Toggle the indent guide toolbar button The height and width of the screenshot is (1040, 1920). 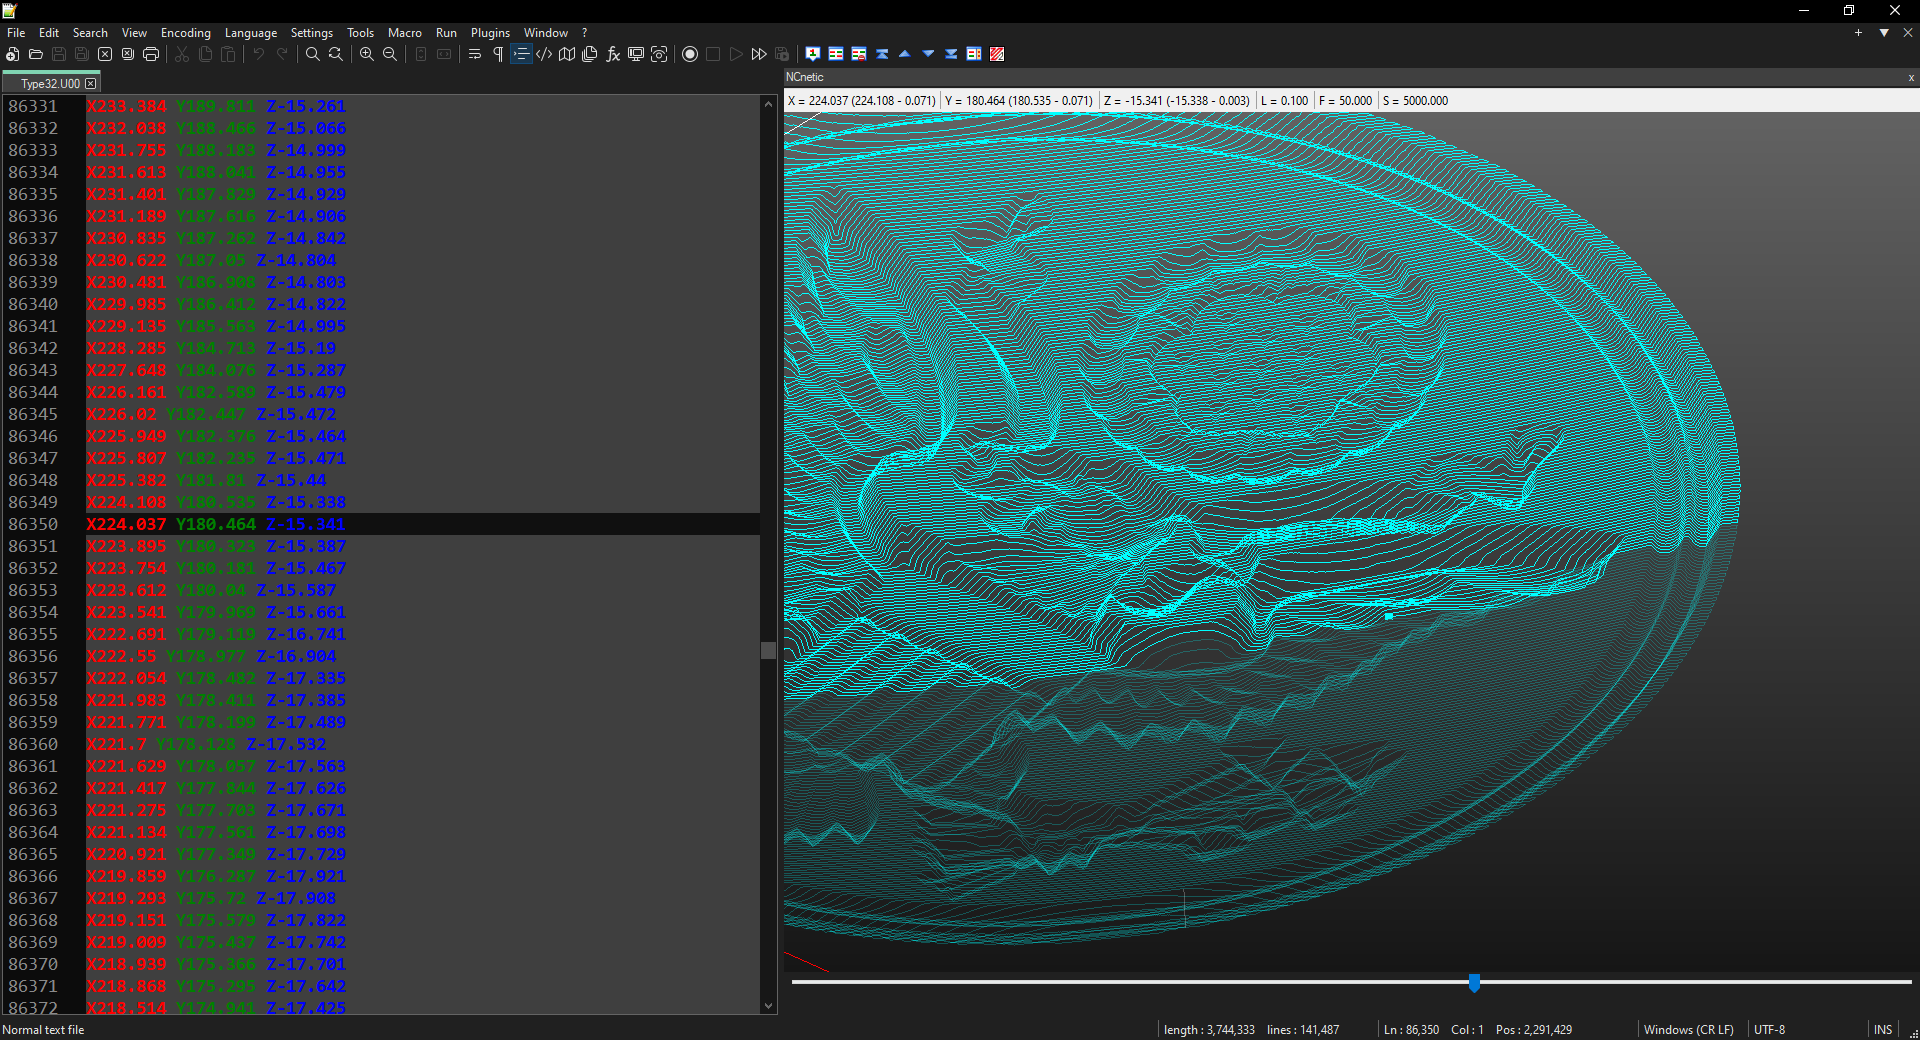tap(521, 54)
